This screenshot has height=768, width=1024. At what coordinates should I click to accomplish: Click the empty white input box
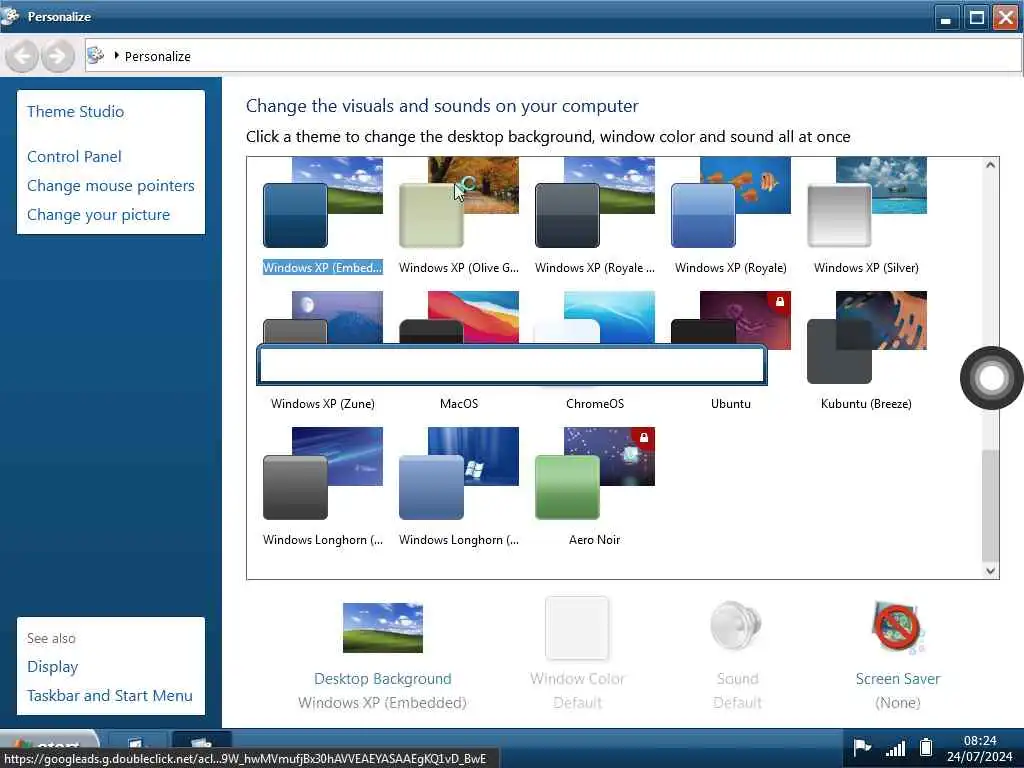tap(511, 364)
